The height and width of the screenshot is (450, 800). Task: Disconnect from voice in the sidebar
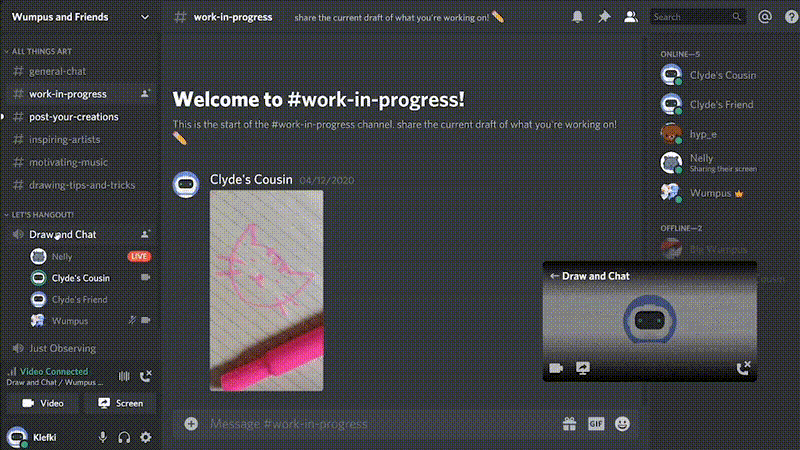[x=145, y=376]
